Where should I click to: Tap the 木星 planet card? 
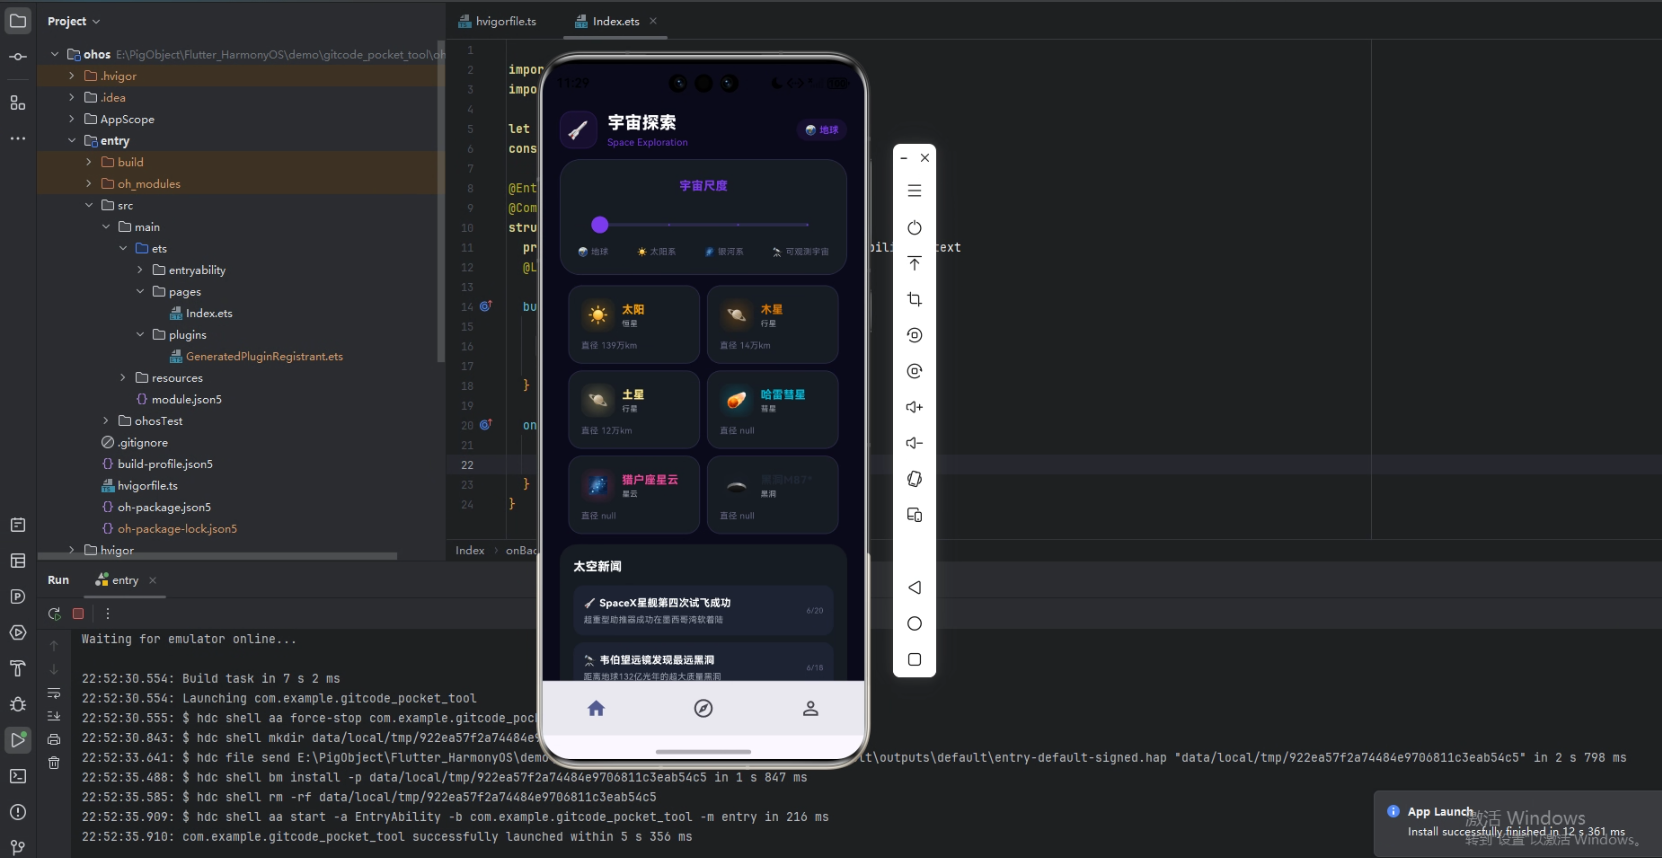click(x=772, y=324)
